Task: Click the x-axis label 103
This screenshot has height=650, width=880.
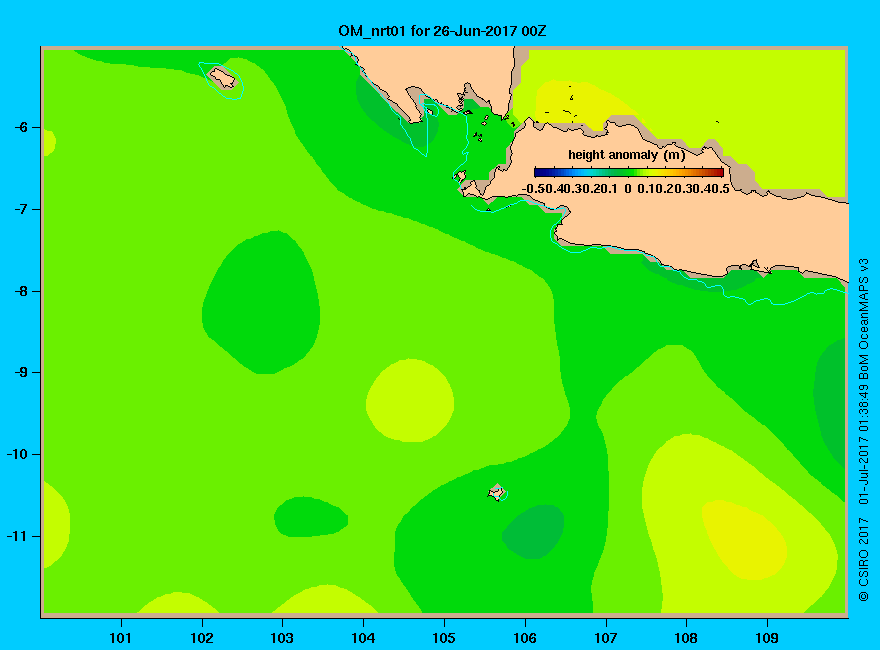Action: pos(282,638)
